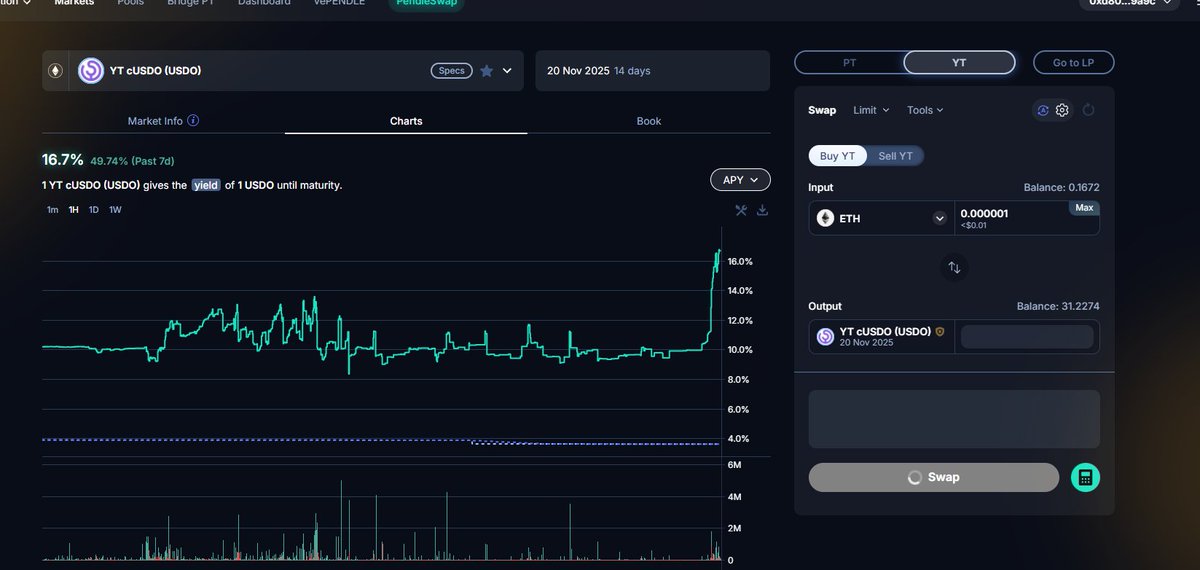
Task: Click the 10.0% axis label
Action: (x=740, y=350)
